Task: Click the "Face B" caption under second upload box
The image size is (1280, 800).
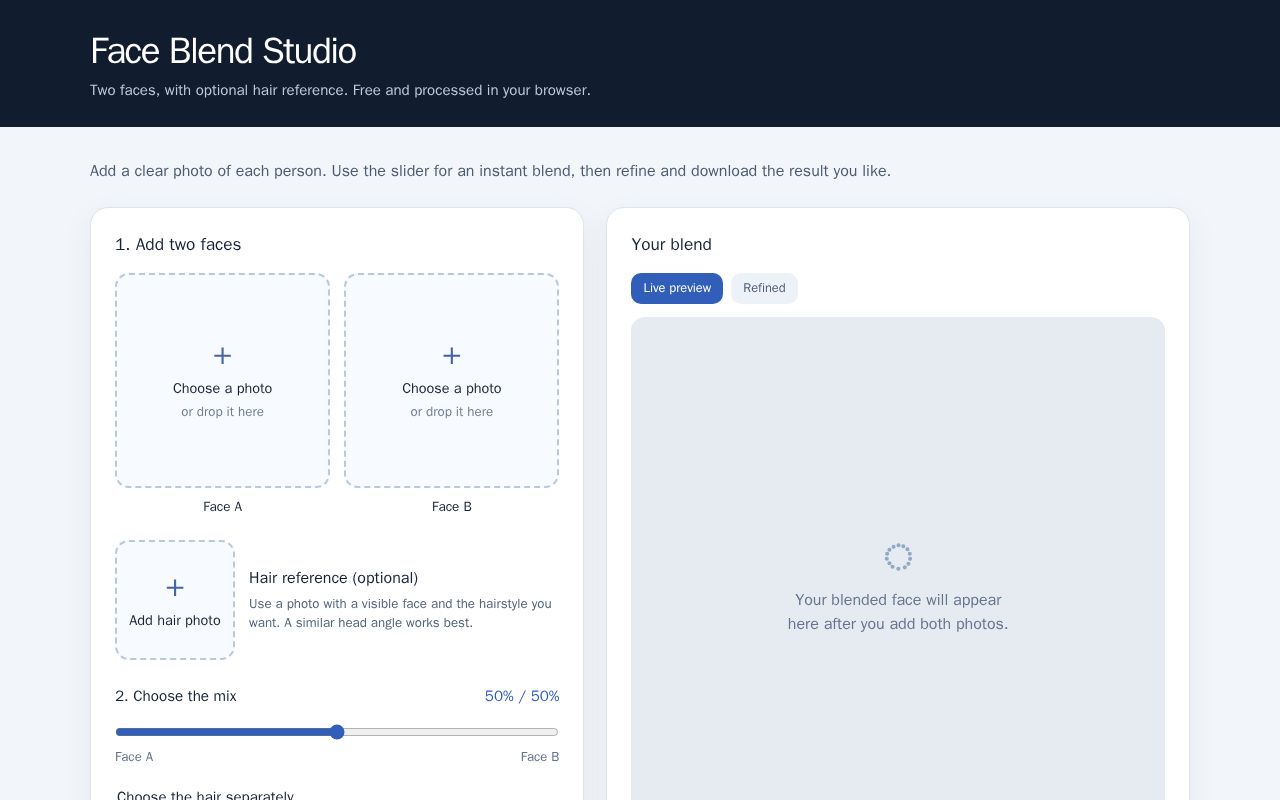Action: 452,507
